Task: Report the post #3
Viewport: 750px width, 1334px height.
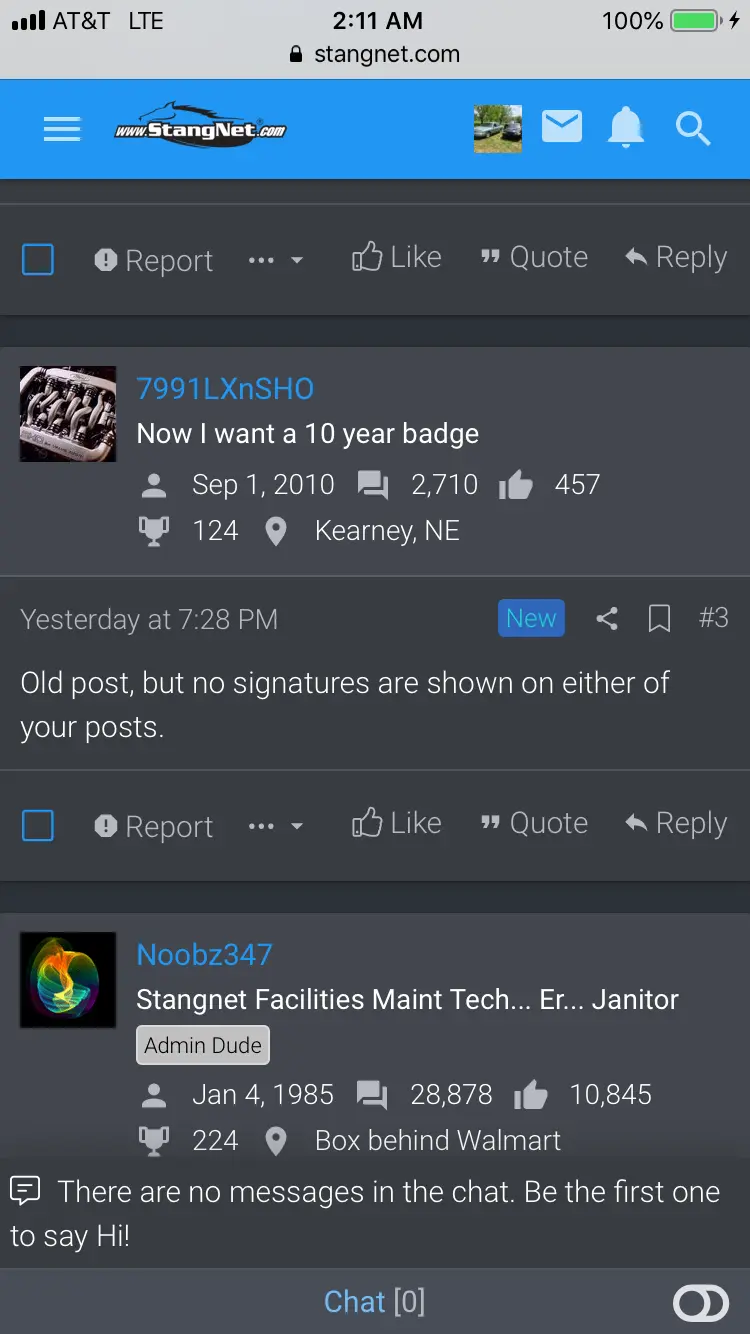Action: (x=153, y=827)
